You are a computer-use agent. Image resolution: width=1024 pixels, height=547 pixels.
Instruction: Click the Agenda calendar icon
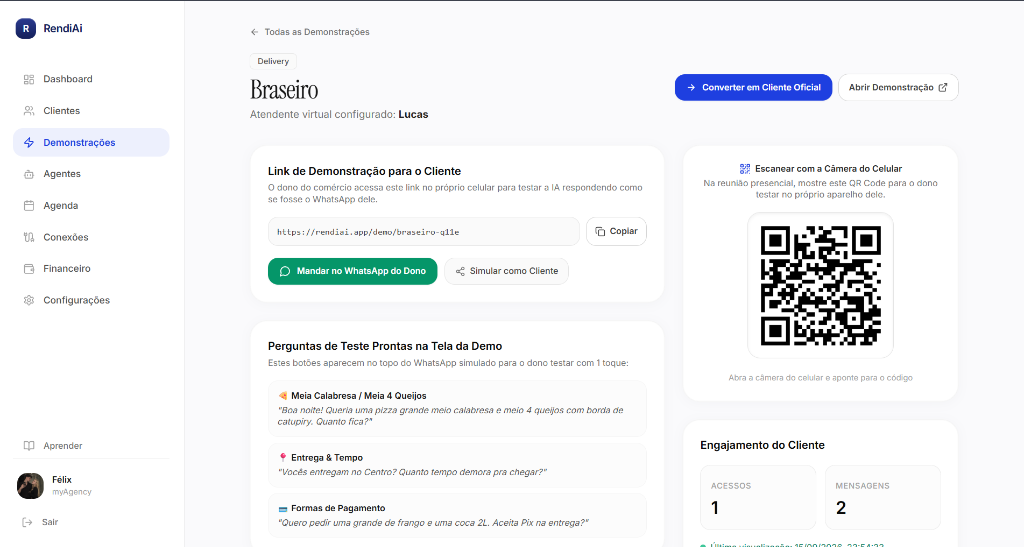29,206
